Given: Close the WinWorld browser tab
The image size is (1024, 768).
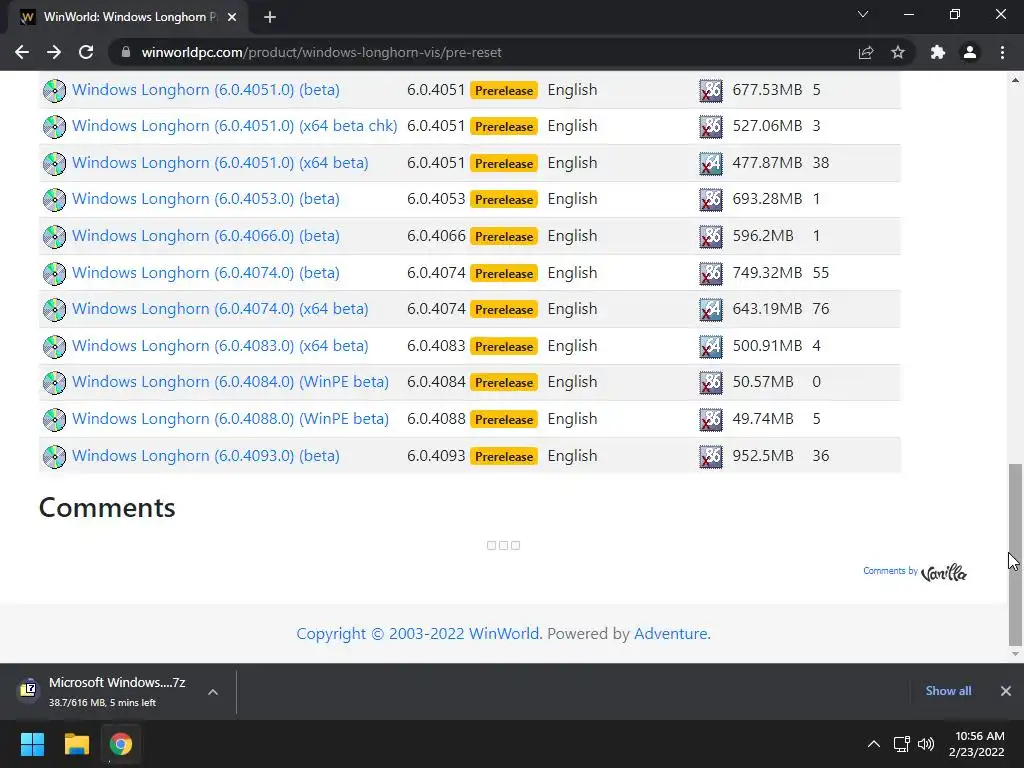Looking at the screenshot, I should [x=232, y=17].
